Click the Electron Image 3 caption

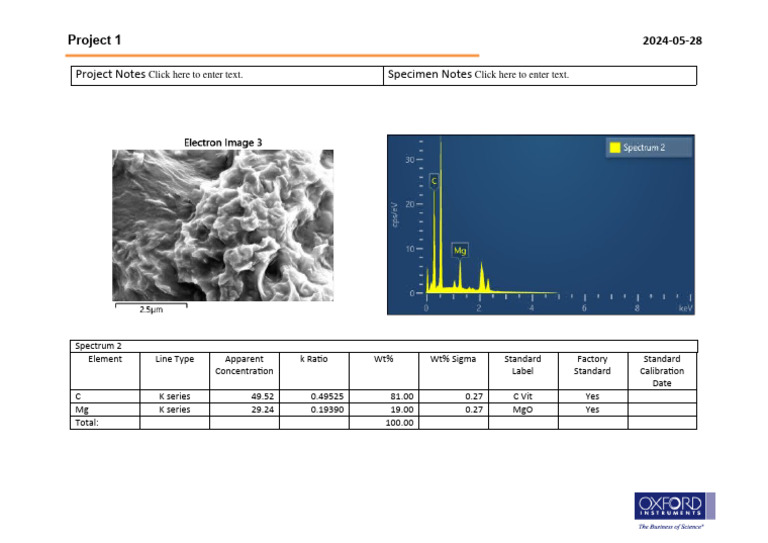click(x=223, y=142)
